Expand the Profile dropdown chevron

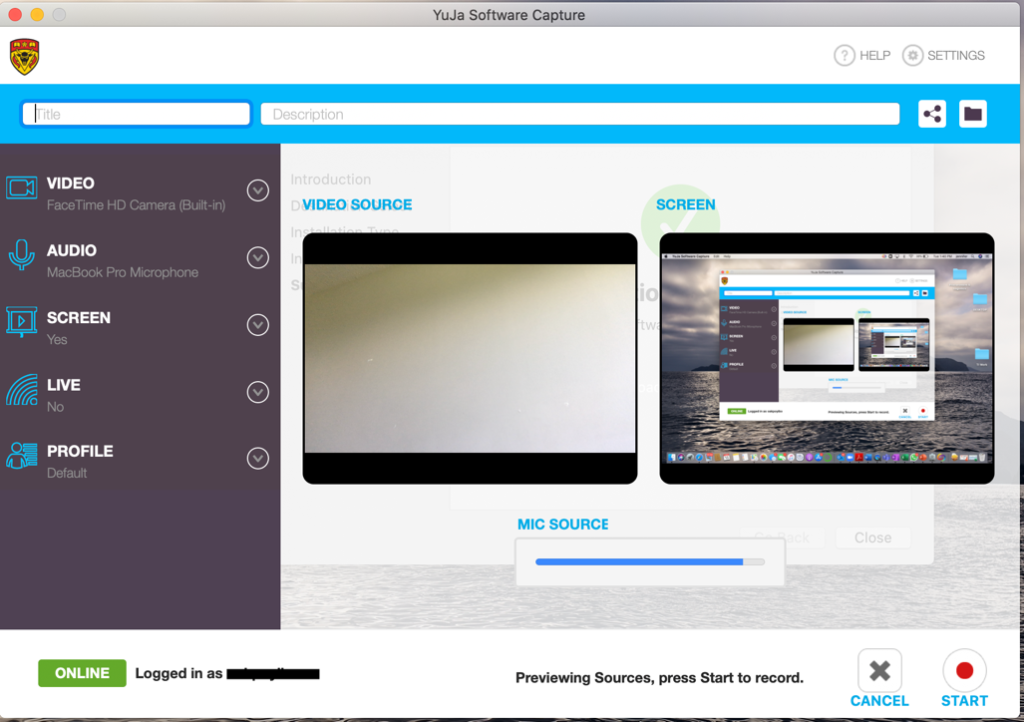[258, 459]
